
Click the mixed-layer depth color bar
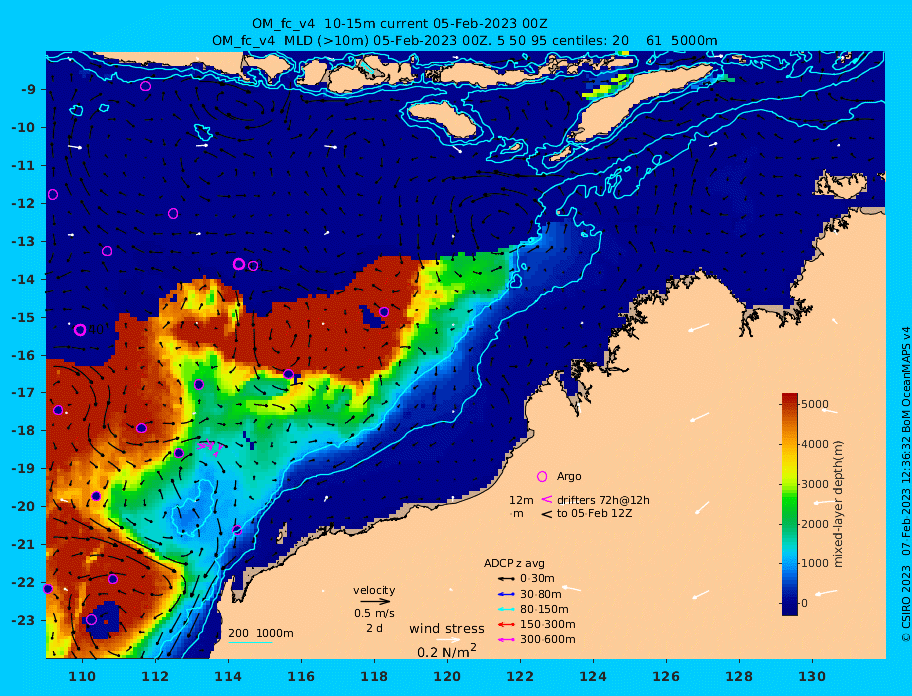[x=790, y=504]
